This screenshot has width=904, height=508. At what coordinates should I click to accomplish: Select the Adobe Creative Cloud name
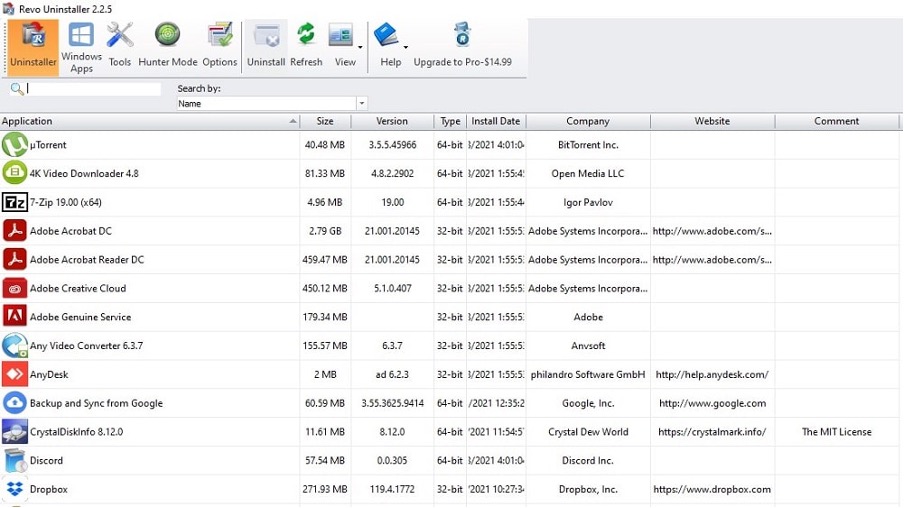pos(78,288)
